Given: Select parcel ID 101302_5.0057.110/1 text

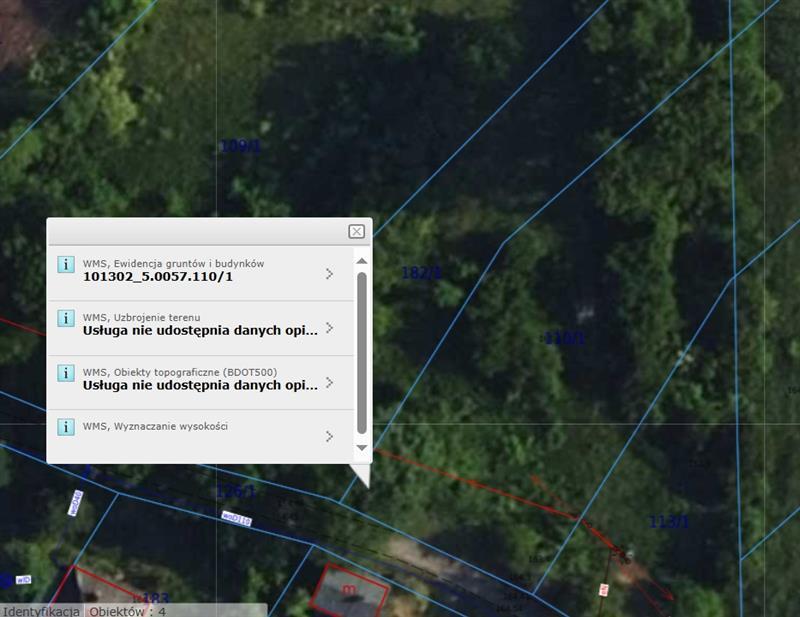Looking at the screenshot, I should pyautogui.click(x=158, y=277).
